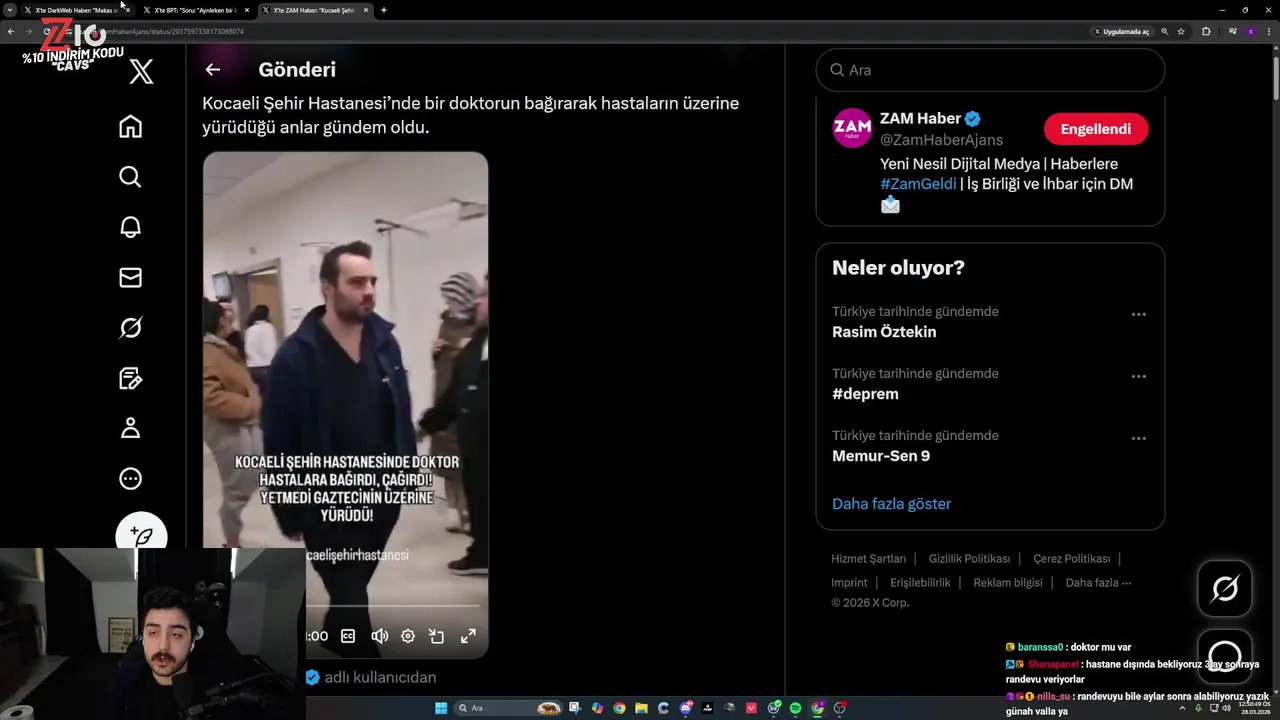Open ZAM Haber profile avatar
The width and height of the screenshot is (1280, 720).
852,128
